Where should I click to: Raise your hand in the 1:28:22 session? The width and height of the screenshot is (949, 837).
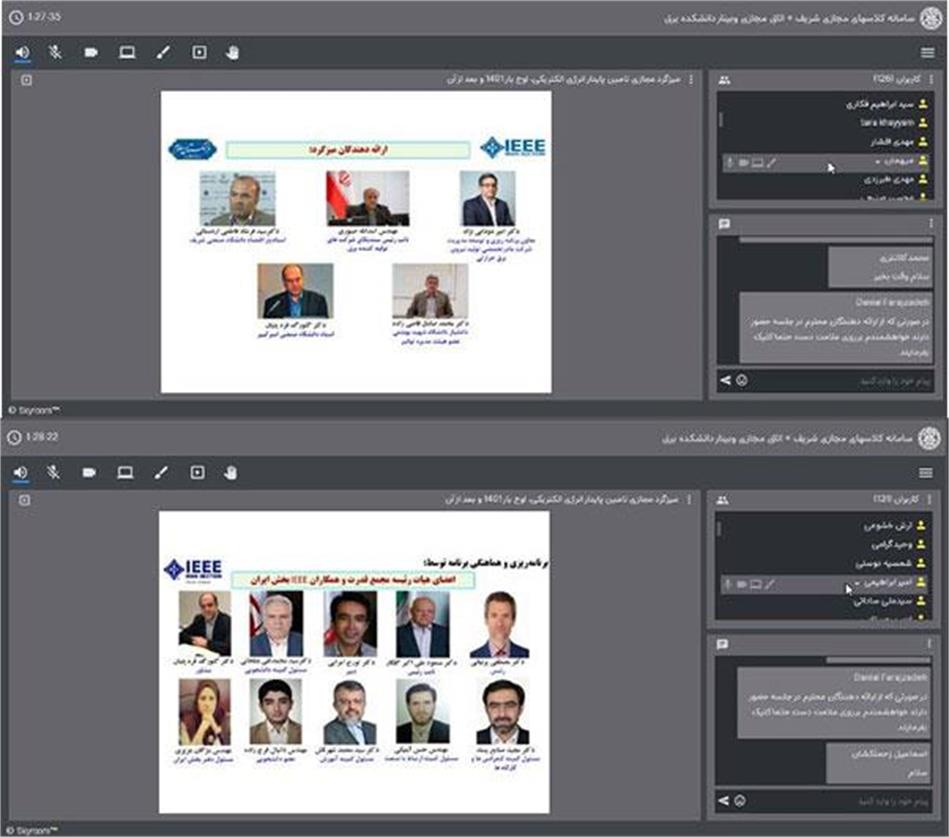coord(232,472)
